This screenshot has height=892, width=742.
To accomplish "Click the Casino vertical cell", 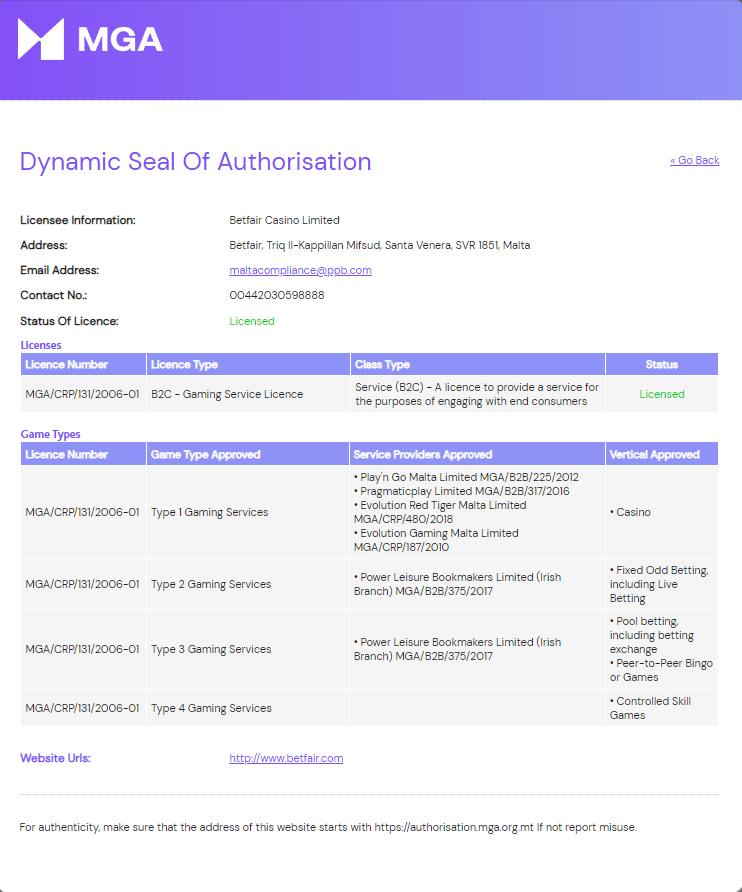I will (x=662, y=513).
